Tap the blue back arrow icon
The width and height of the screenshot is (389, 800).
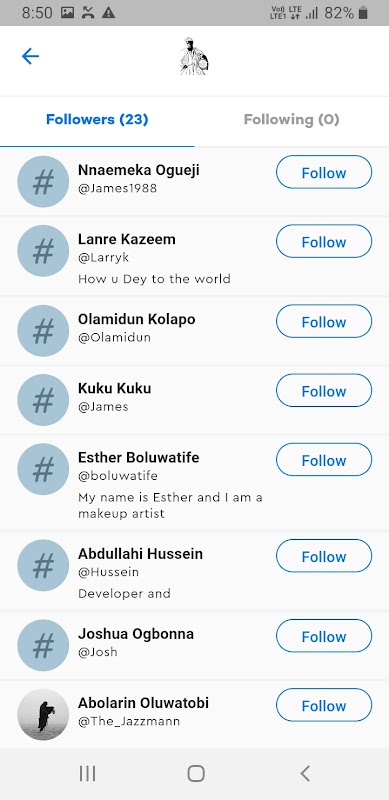click(x=31, y=56)
